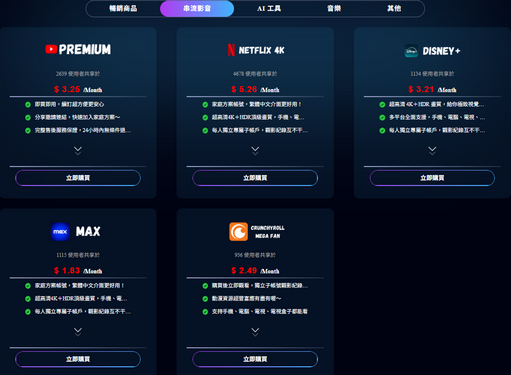The image size is (511, 375).
Task: Click the $ 3.25 /Month price
Action: pos(78,89)
